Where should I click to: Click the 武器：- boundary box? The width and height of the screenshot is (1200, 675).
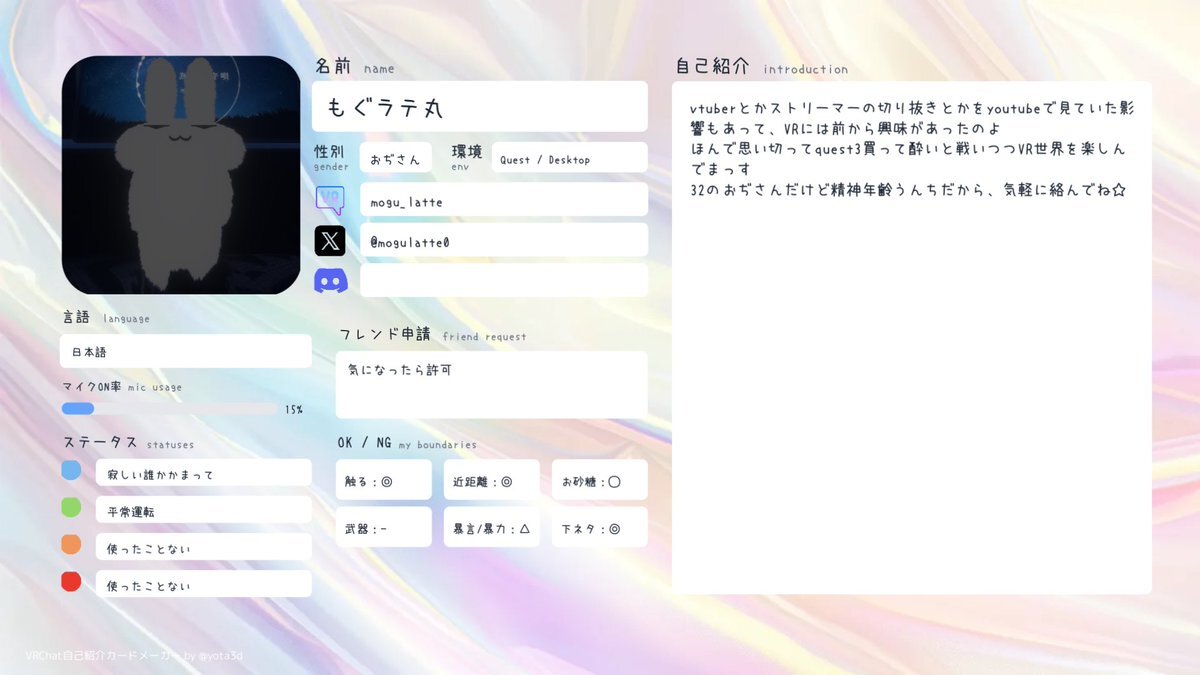(384, 527)
